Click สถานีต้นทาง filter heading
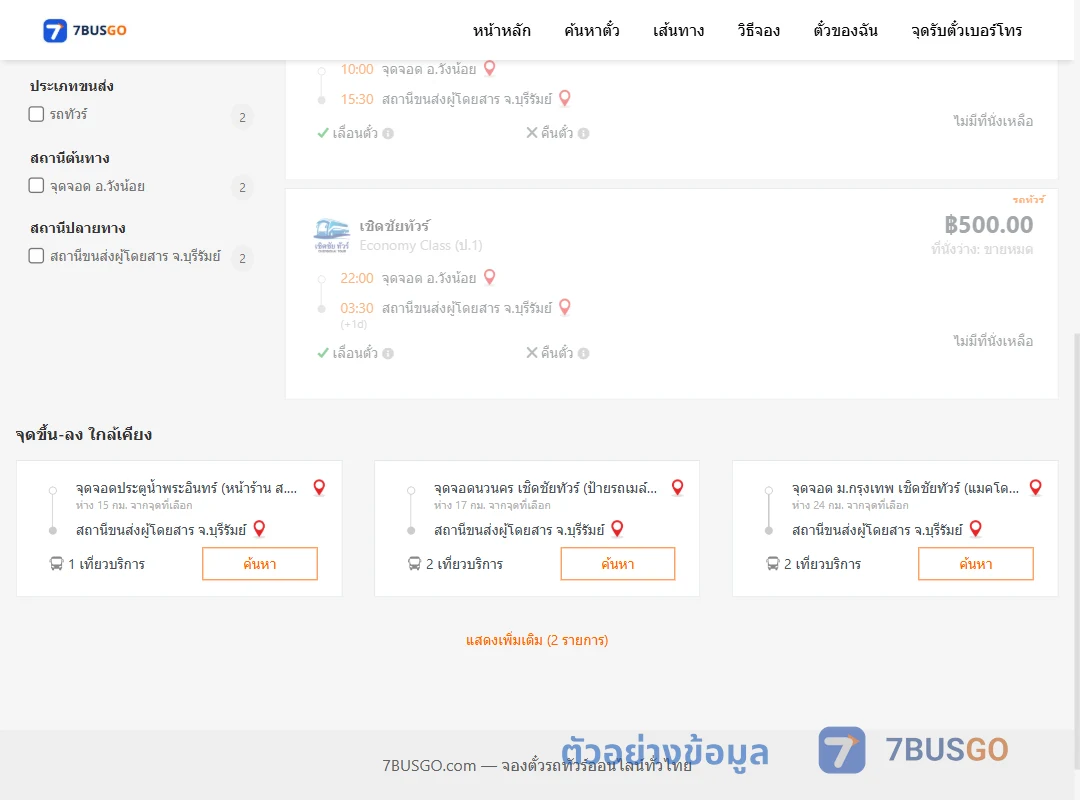The width and height of the screenshot is (1080, 800). click(x=70, y=158)
